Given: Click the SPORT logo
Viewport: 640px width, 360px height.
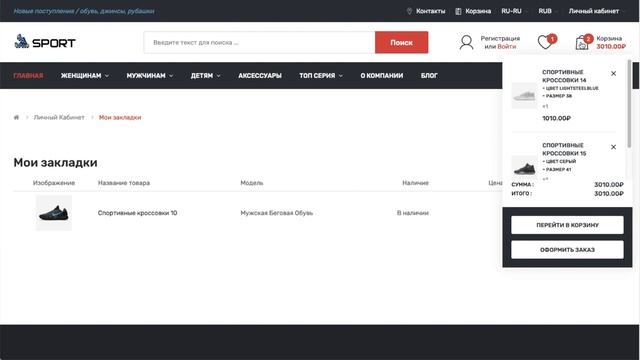Looking at the screenshot, I should tap(45, 42).
